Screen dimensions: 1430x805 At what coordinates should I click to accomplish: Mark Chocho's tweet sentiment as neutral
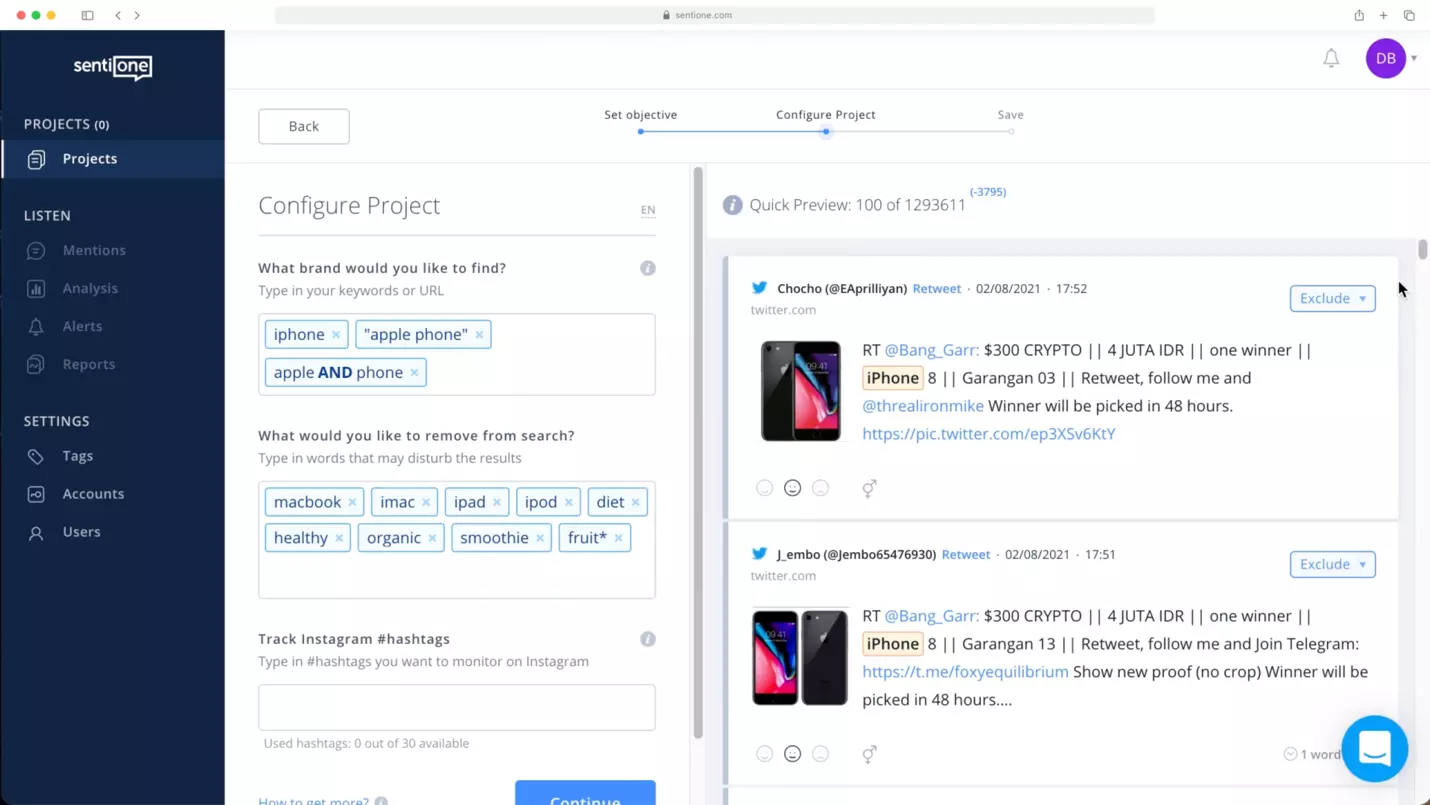792,488
